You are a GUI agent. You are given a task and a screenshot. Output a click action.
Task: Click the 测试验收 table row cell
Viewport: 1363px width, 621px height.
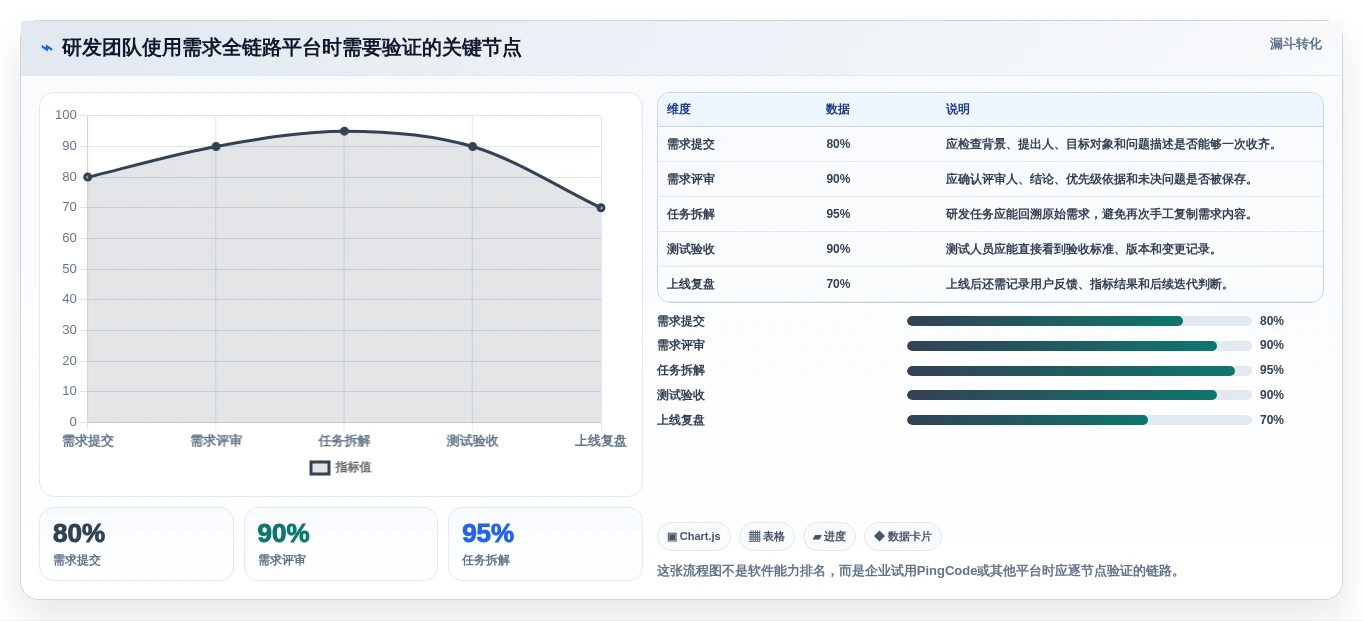click(691, 249)
